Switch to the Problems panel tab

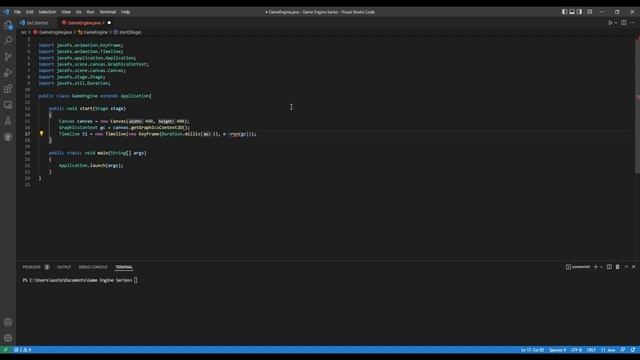coord(36,267)
